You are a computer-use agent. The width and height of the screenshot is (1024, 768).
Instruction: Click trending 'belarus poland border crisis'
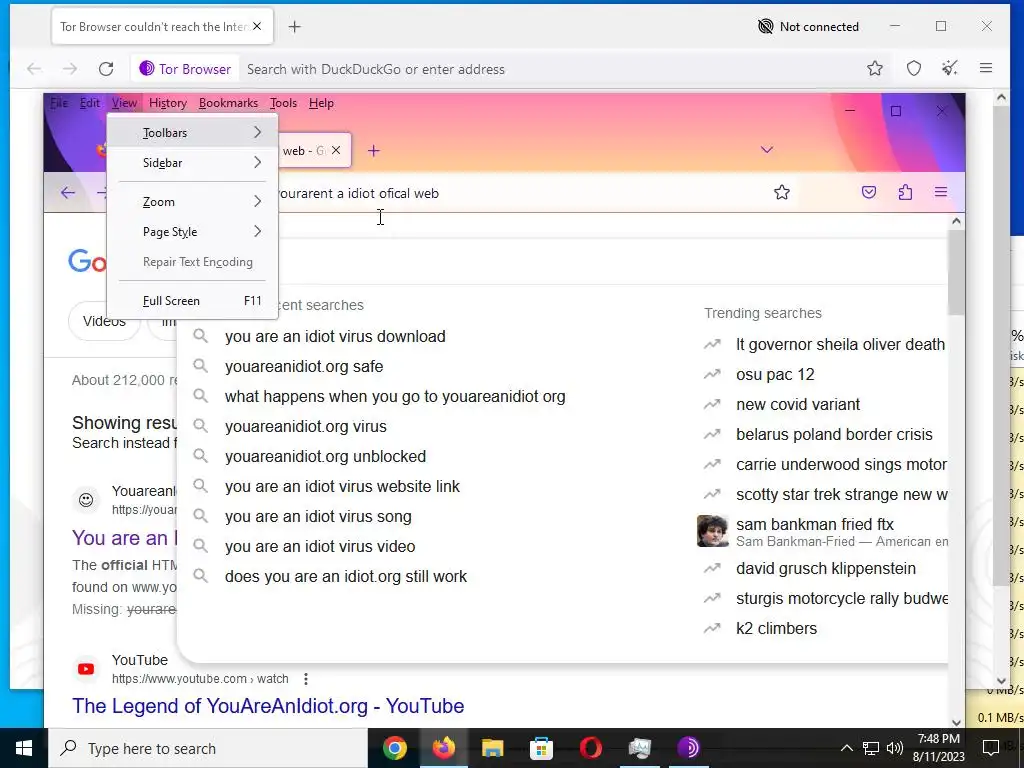(834, 434)
